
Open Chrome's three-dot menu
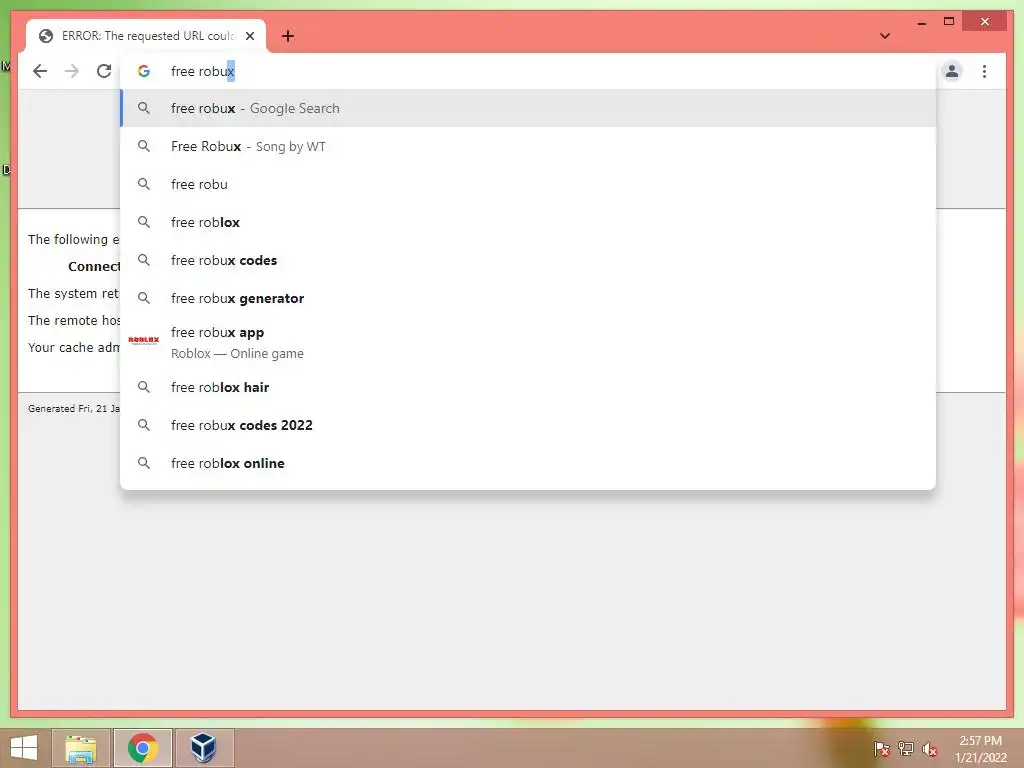point(984,71)
